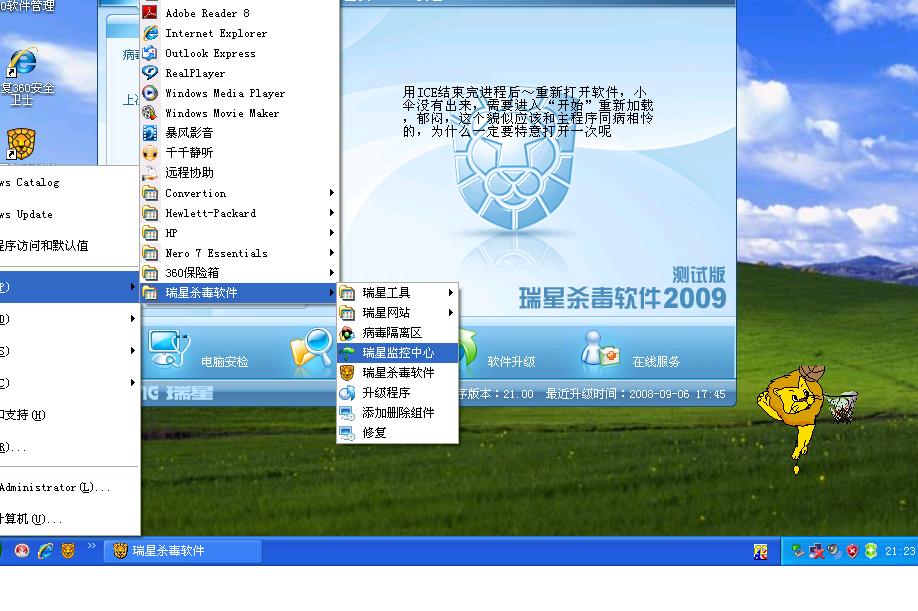Expand quick launch overflow chevron
This screenshot has height=611, width=918.
pyautogui.click(x=91, y=545)
